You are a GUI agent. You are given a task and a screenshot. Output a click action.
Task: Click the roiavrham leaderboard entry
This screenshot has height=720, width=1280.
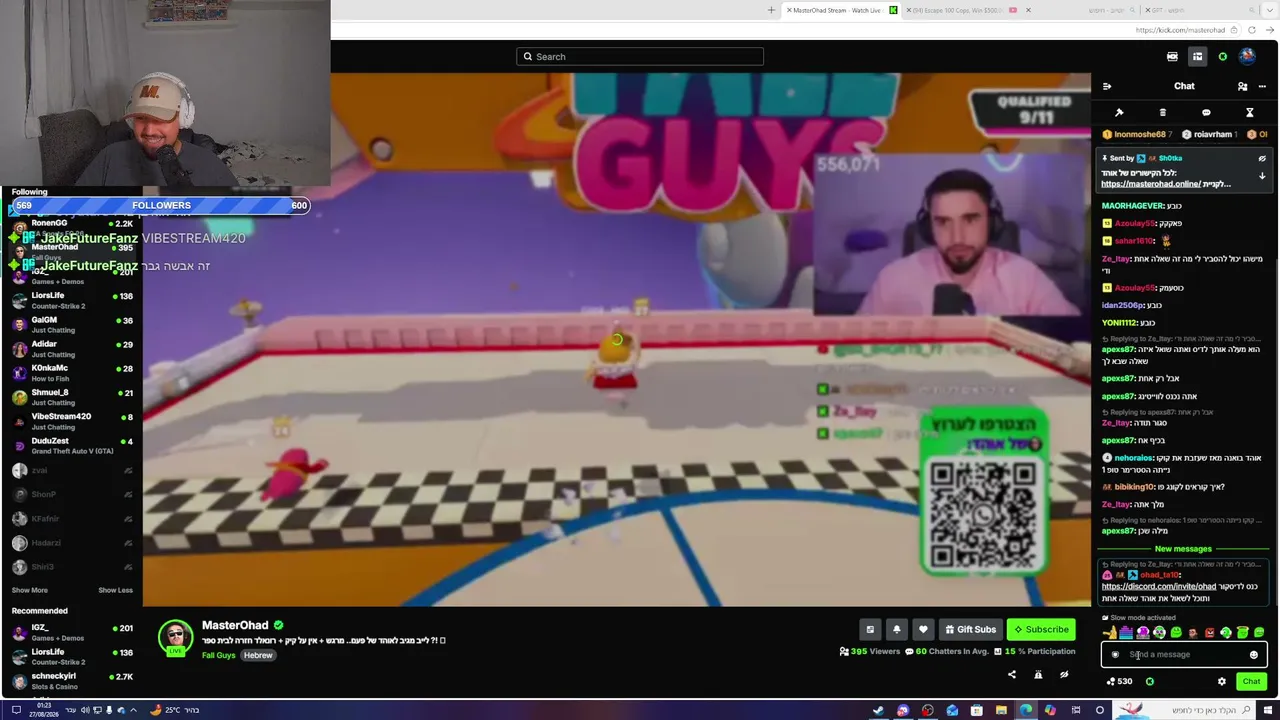pos(1210,135)
